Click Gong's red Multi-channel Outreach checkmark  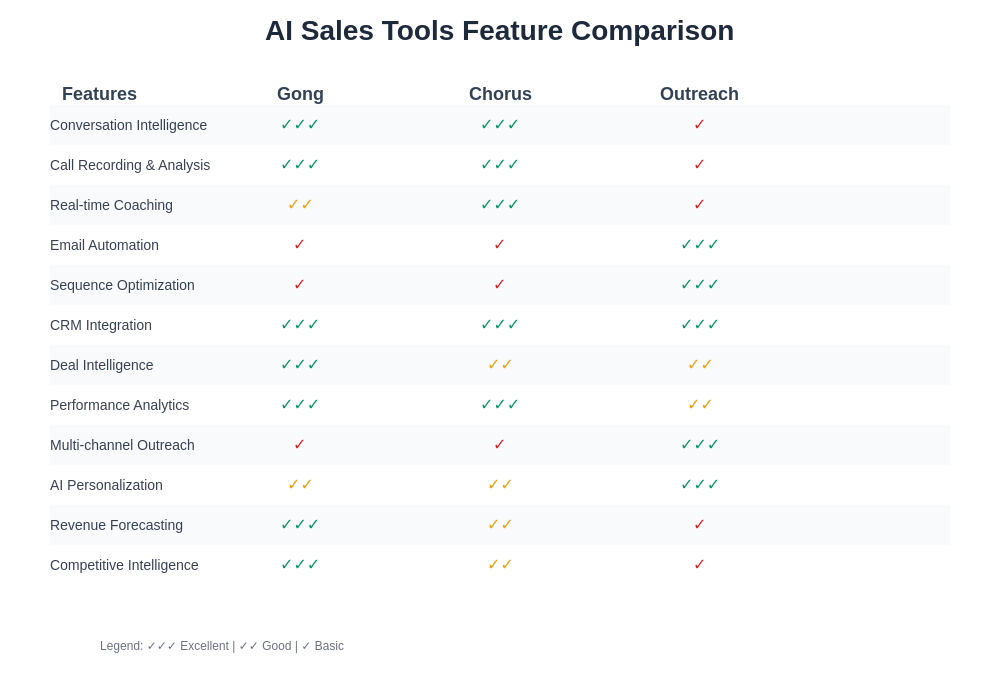click(x=300, y=445)
